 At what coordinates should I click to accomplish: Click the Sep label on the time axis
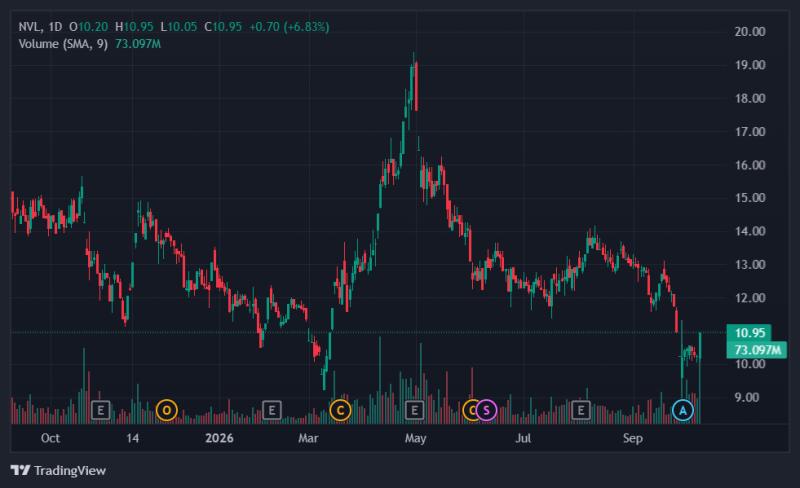[x=633, y=438]
